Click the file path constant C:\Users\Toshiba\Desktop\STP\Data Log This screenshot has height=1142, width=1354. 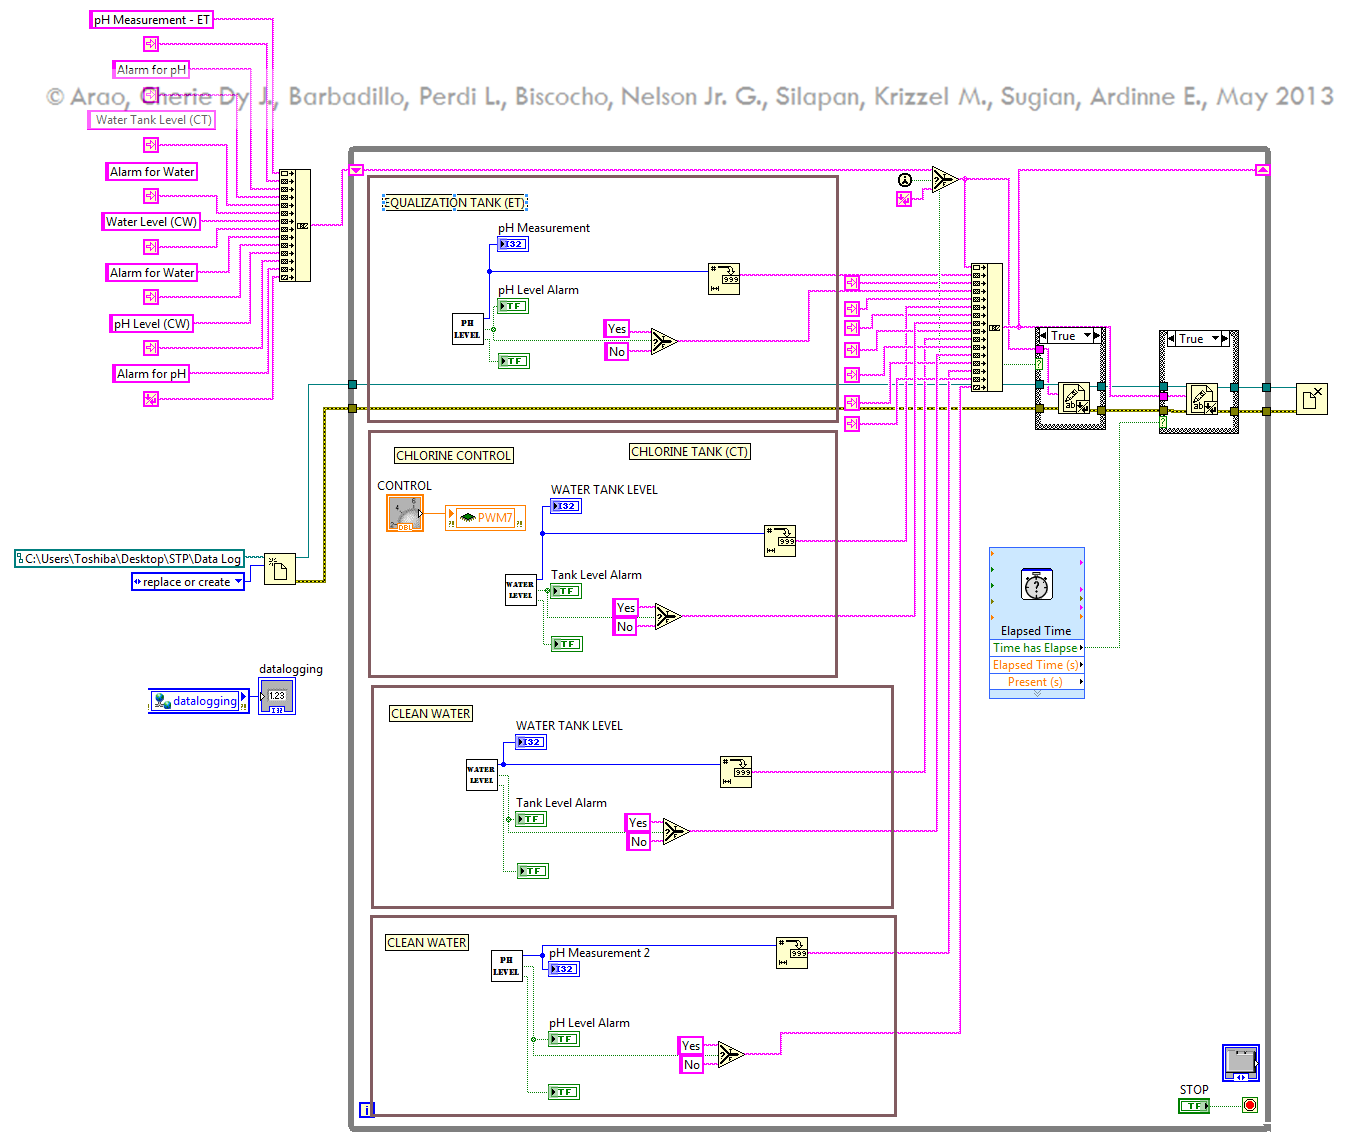point(130,559)
